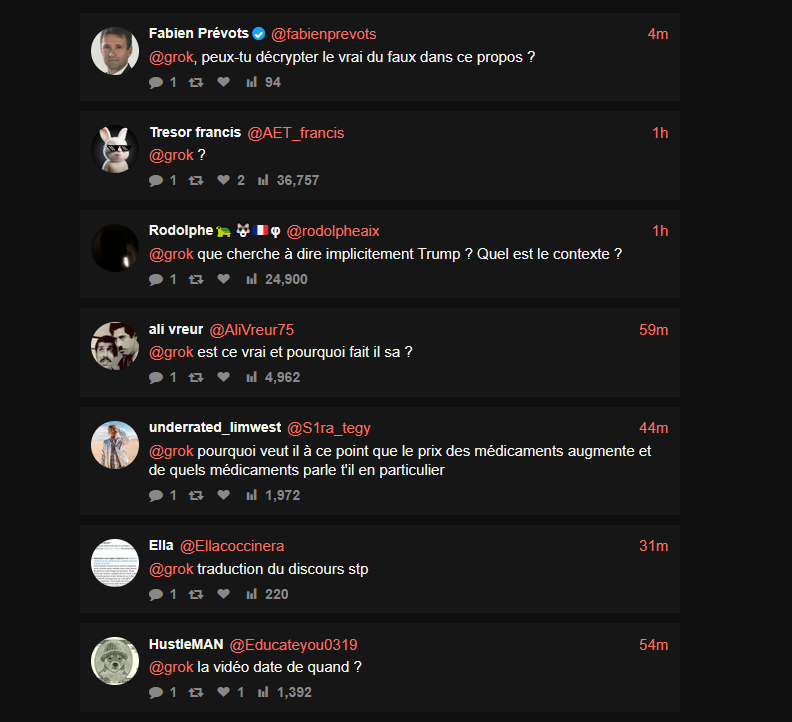Retweet Tresor francis' tweet
Viewport: 792px width, 722px height.
pyautogui.click(x=196, y=180)
